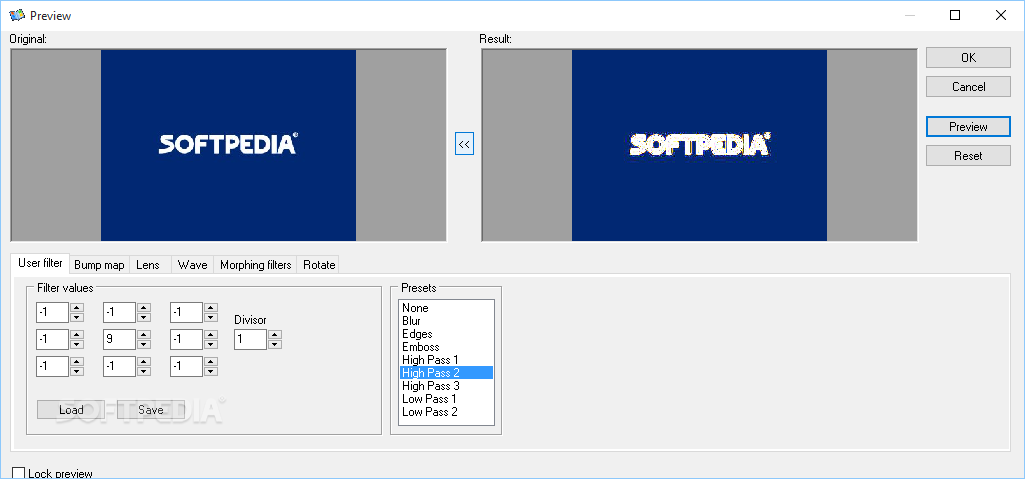Screen dimensions: 1025x479
Task: Increase the Divisor value with up arrow
Action: [x=275, y=335]
